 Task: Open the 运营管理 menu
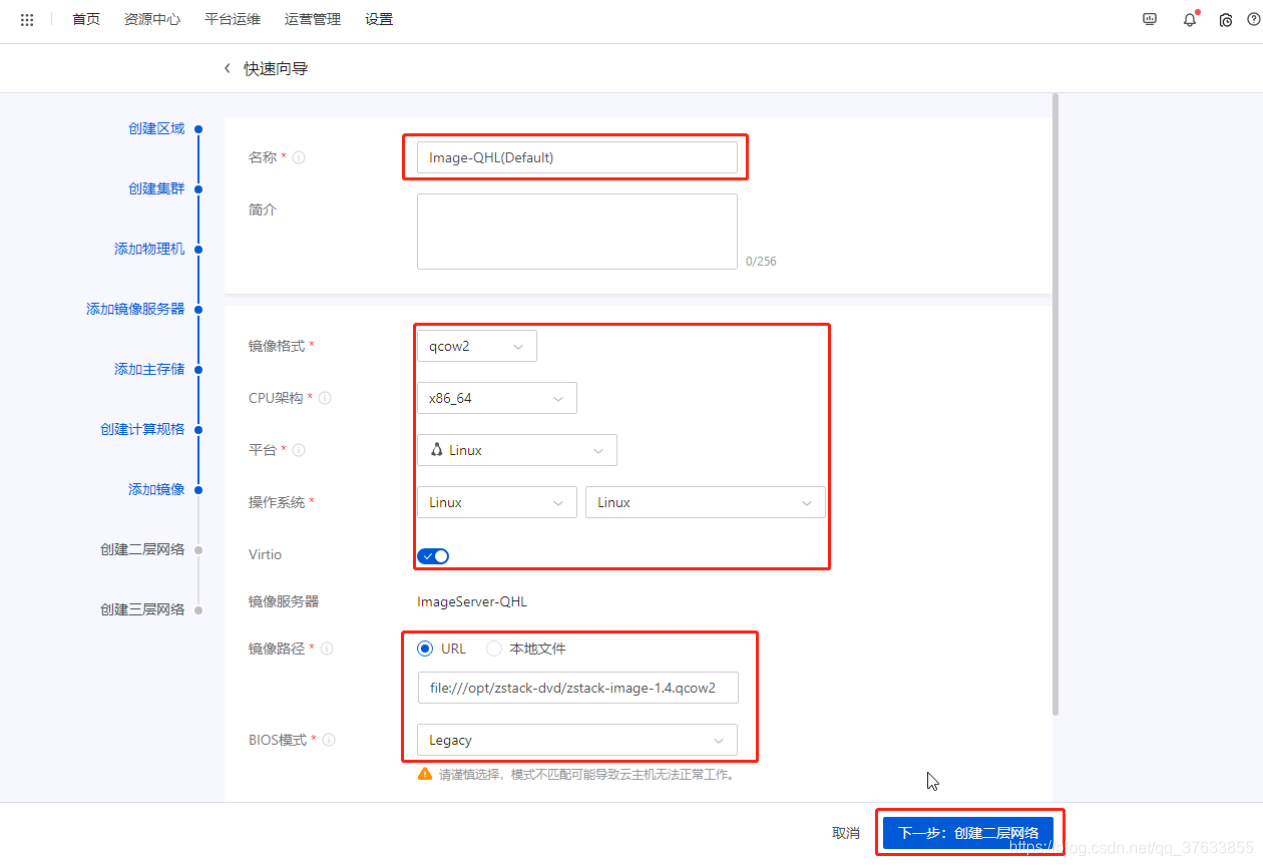tap(312, 19)
